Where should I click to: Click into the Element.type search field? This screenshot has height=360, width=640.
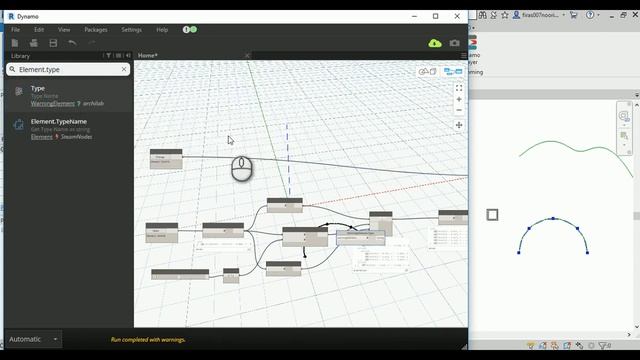pyautogui.click(x=68, y=69)
